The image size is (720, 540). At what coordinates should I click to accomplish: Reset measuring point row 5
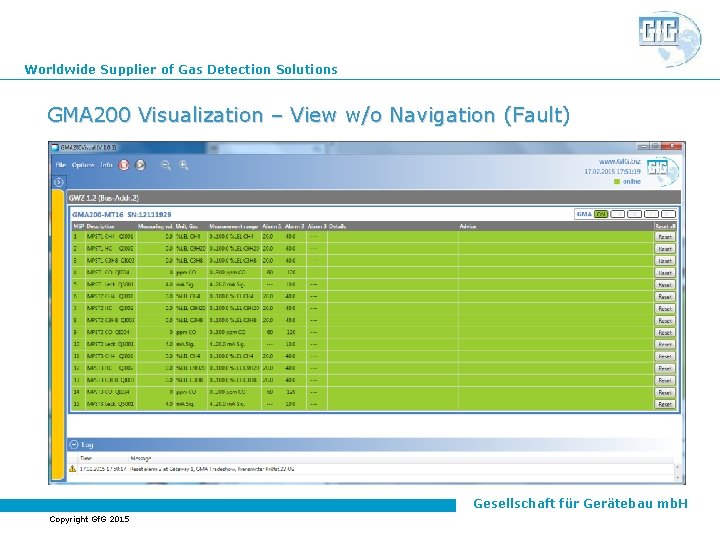click(x=665, y=285)
